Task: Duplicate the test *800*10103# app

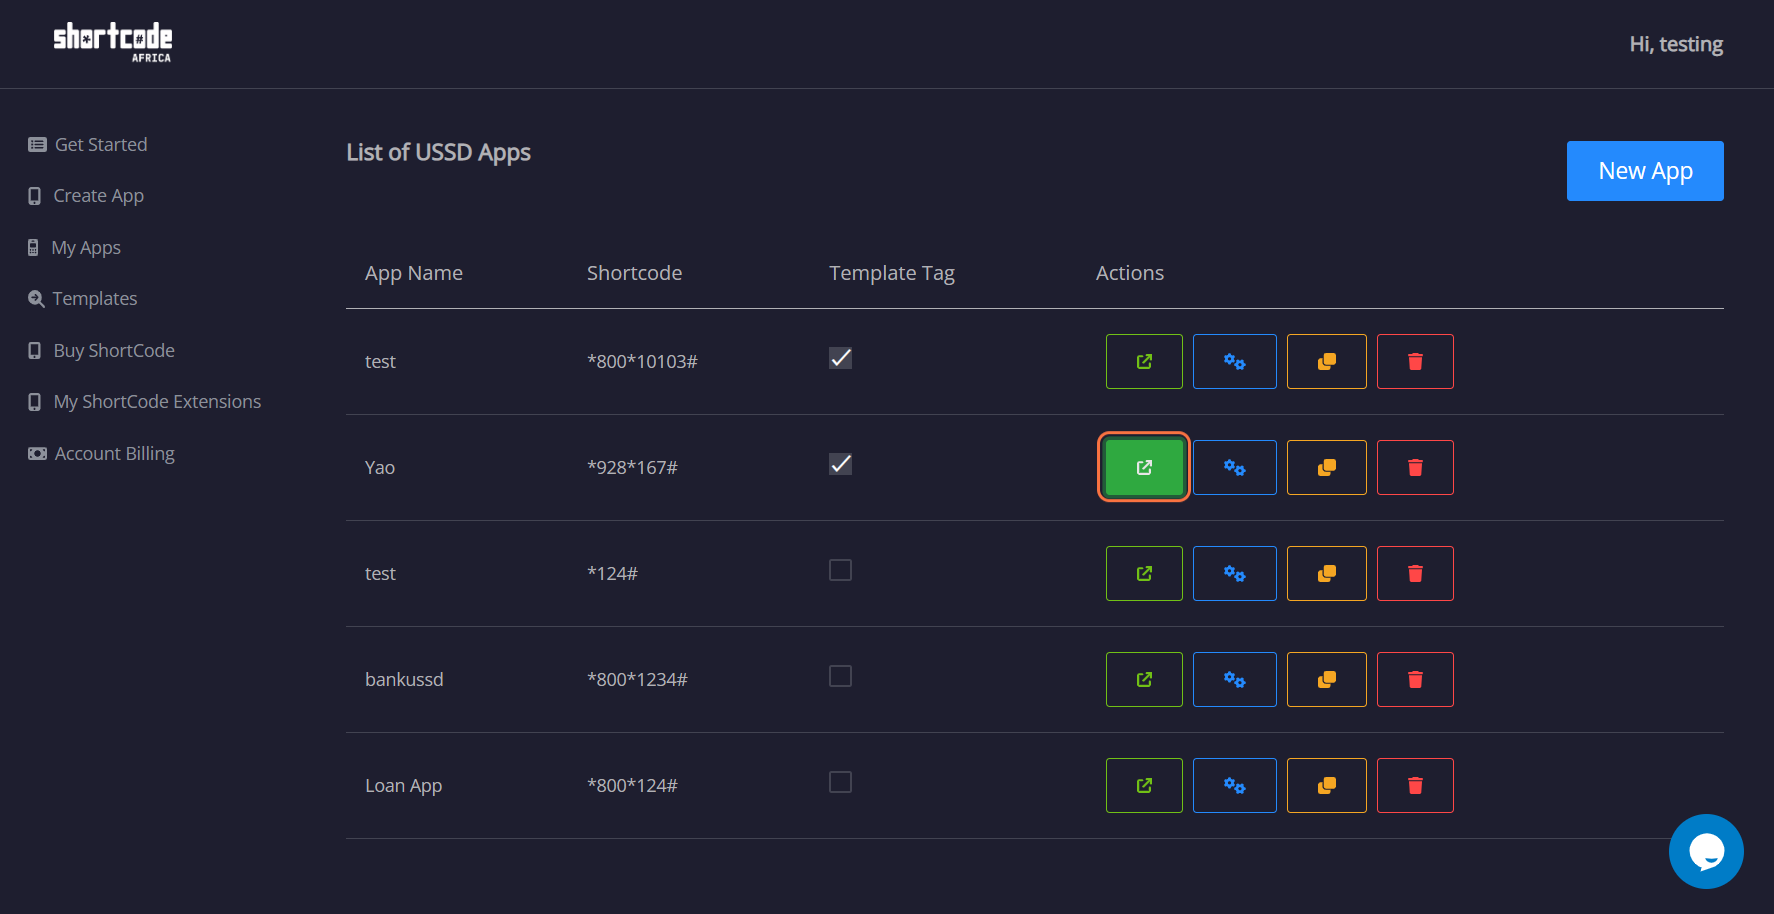Action: coord(1327,361)
